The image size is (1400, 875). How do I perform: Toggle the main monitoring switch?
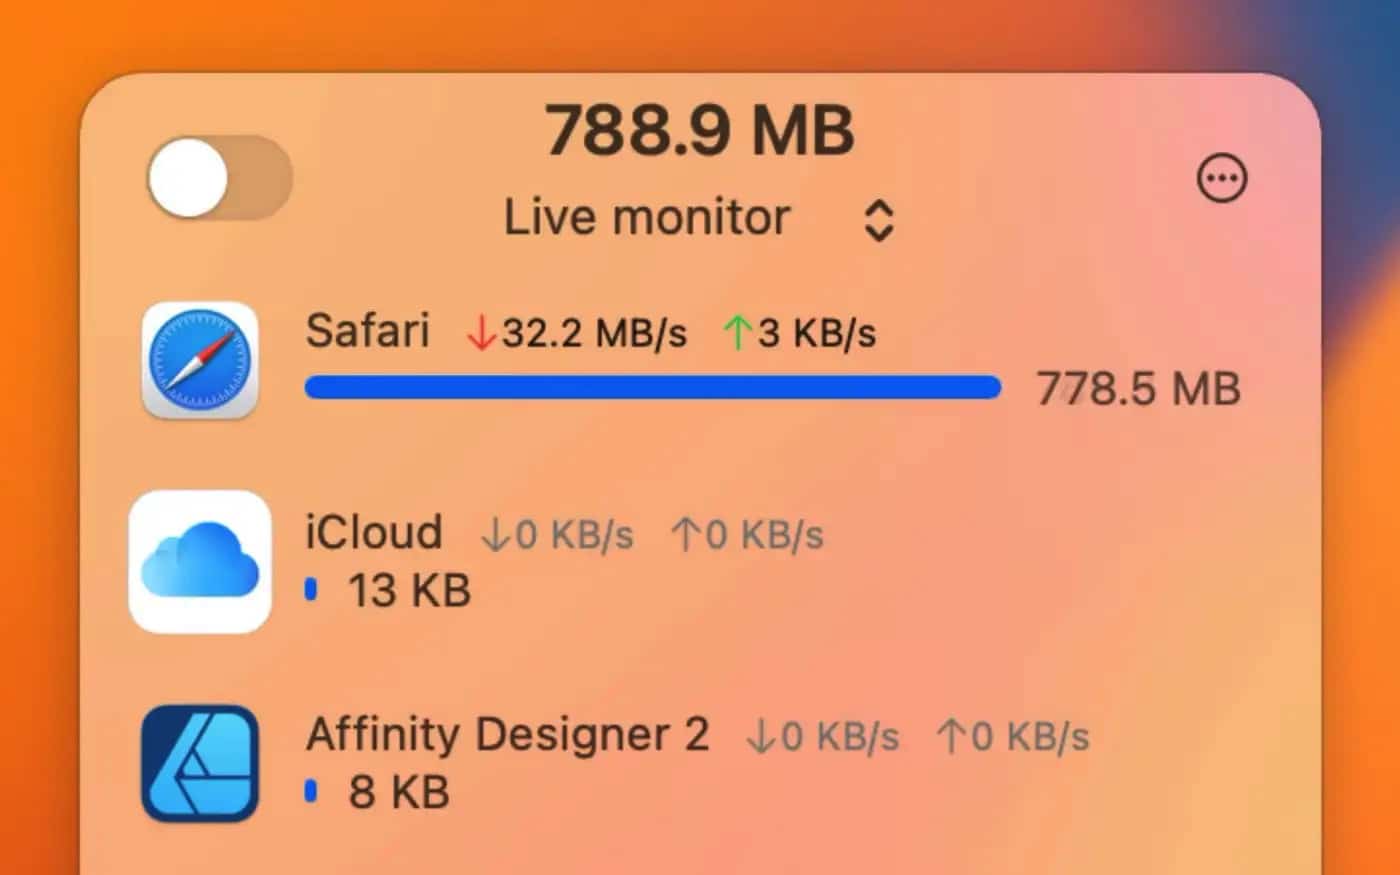(x=220, y=178)
